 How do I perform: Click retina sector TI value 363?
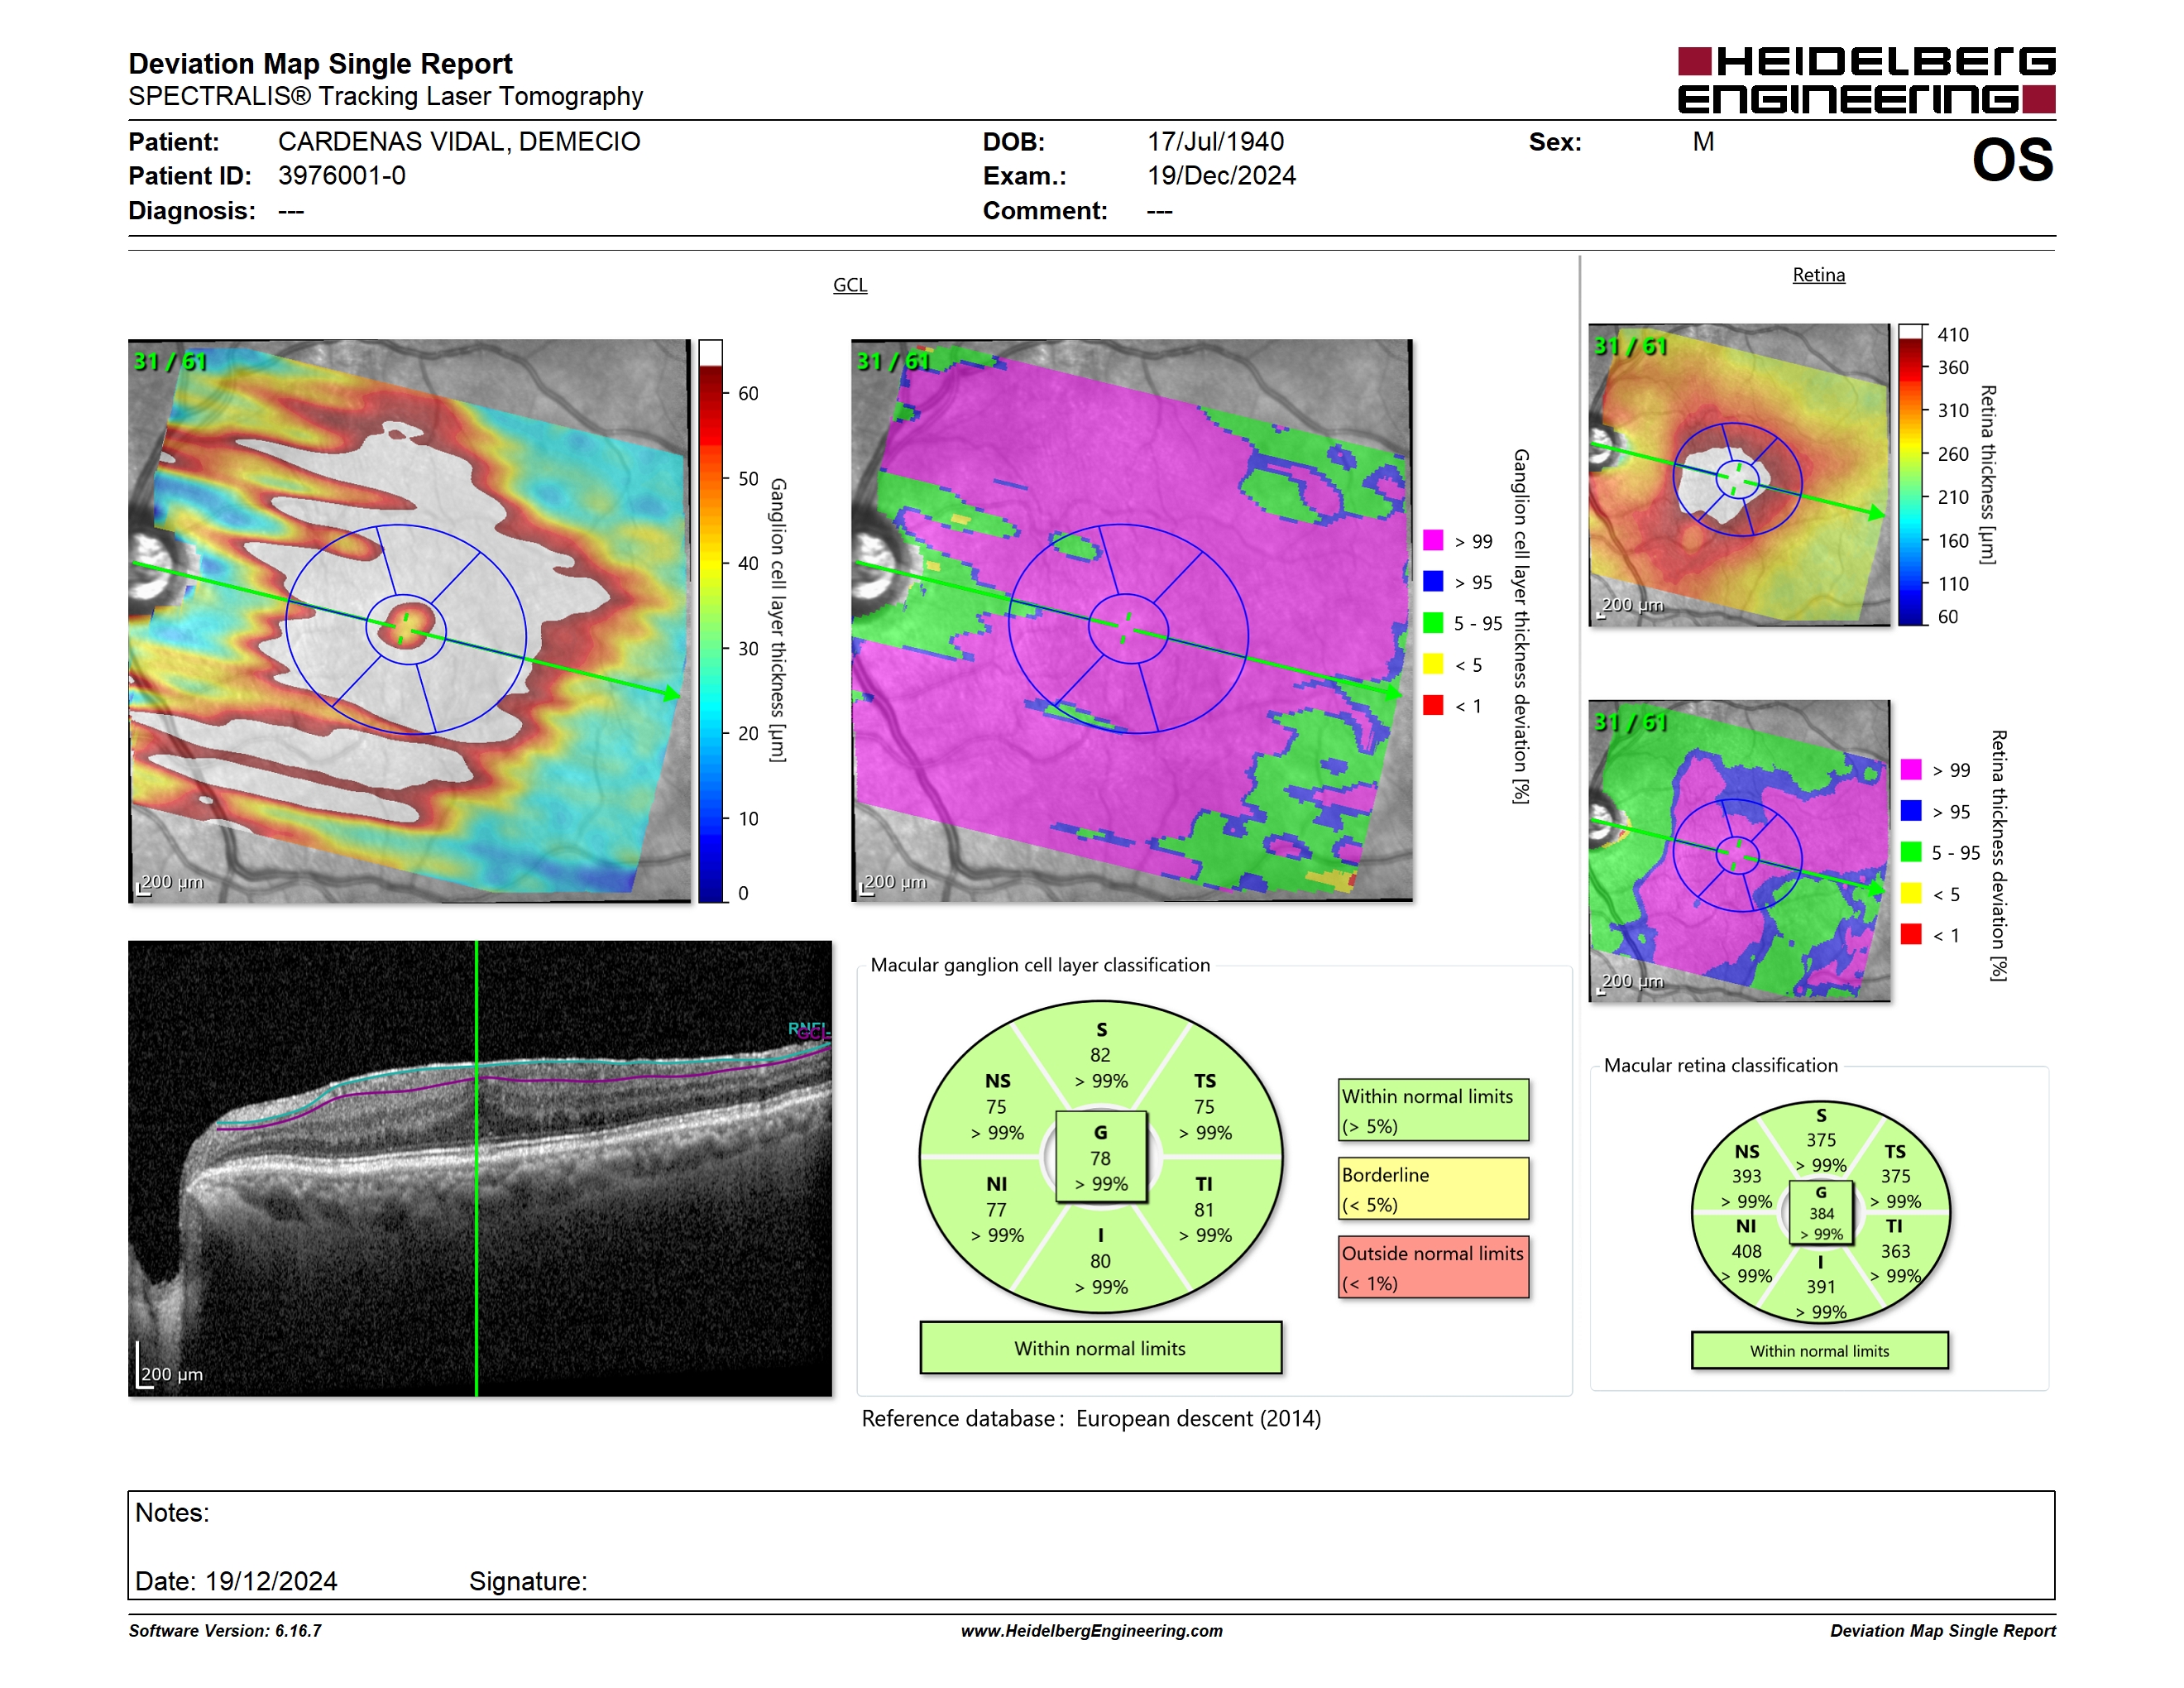(x=1895, y=1251)
